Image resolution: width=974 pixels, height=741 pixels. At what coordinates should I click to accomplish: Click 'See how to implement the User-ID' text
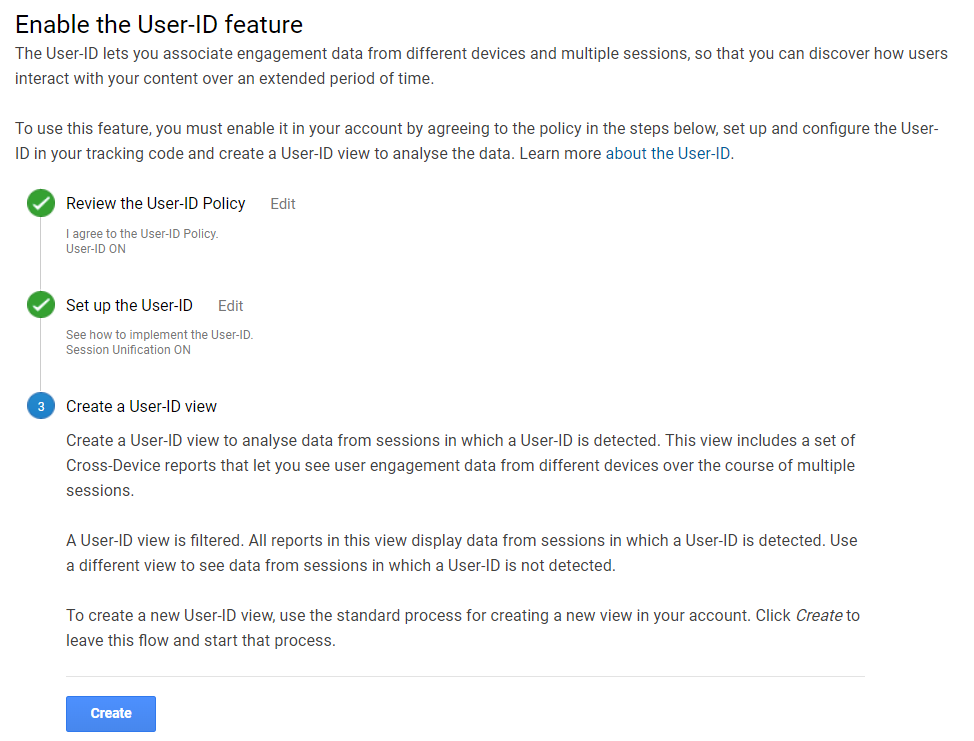(159, 335)
